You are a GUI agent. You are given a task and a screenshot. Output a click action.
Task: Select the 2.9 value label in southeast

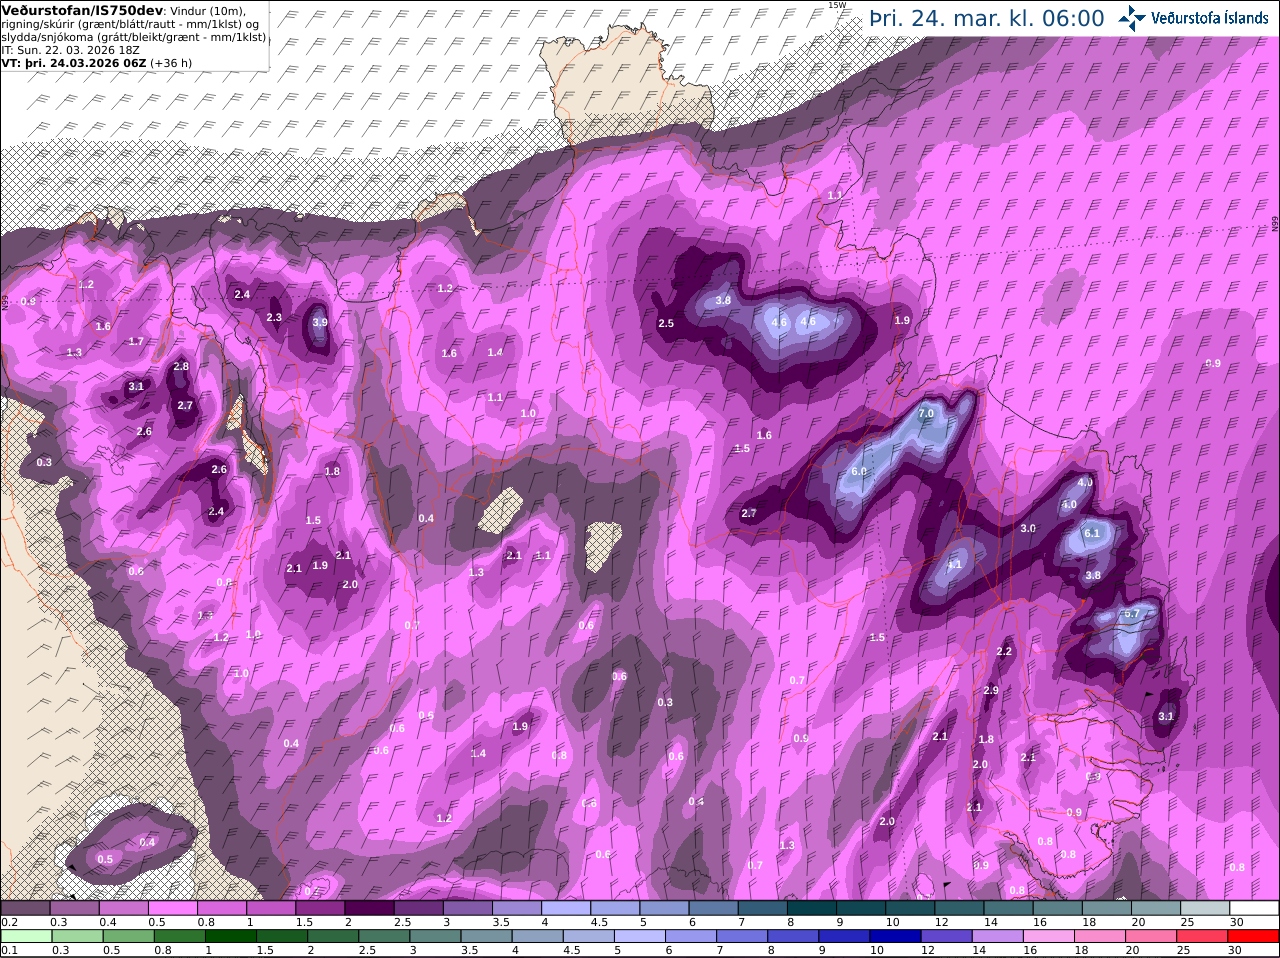pyautogui.click(x=991, y=691)
